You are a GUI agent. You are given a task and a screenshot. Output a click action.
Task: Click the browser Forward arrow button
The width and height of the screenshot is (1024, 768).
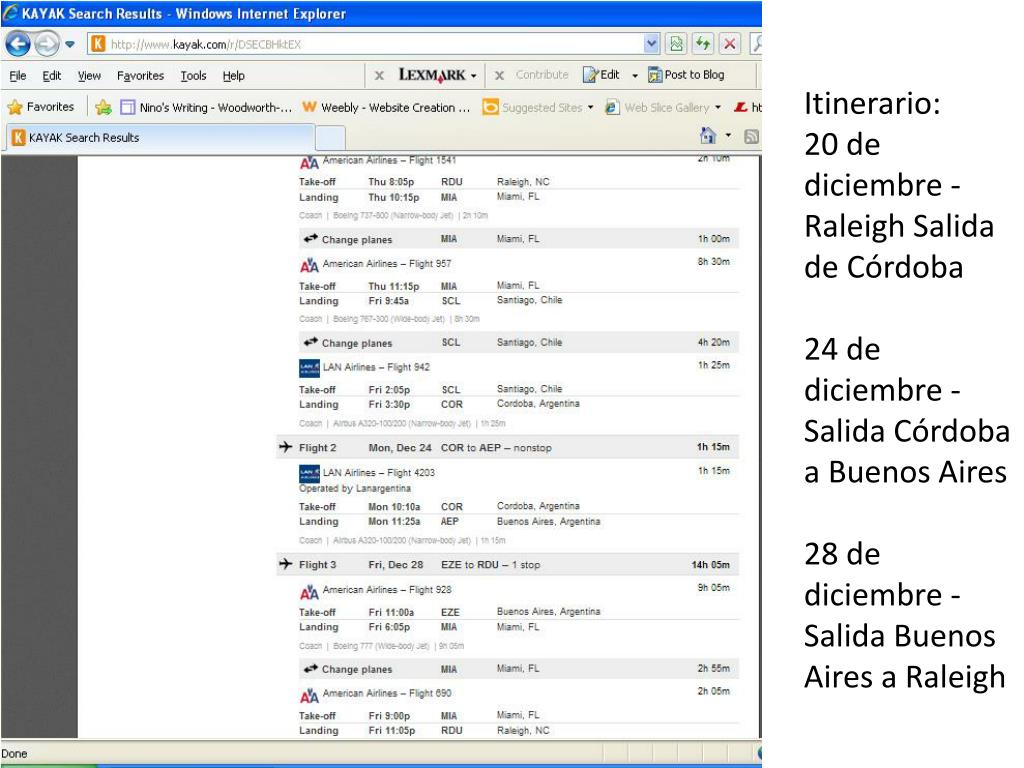tap(46, 44)
